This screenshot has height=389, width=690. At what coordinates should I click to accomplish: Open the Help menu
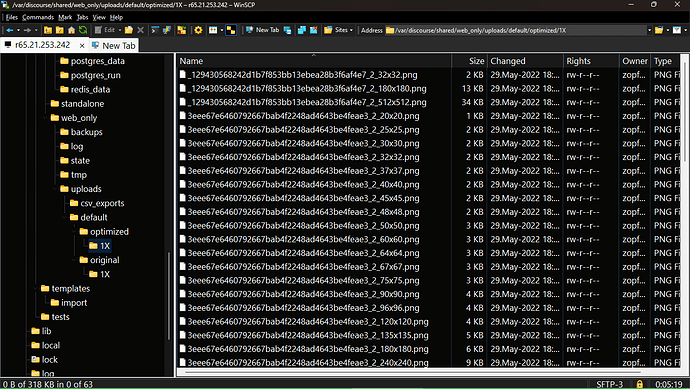pos(116,17)
